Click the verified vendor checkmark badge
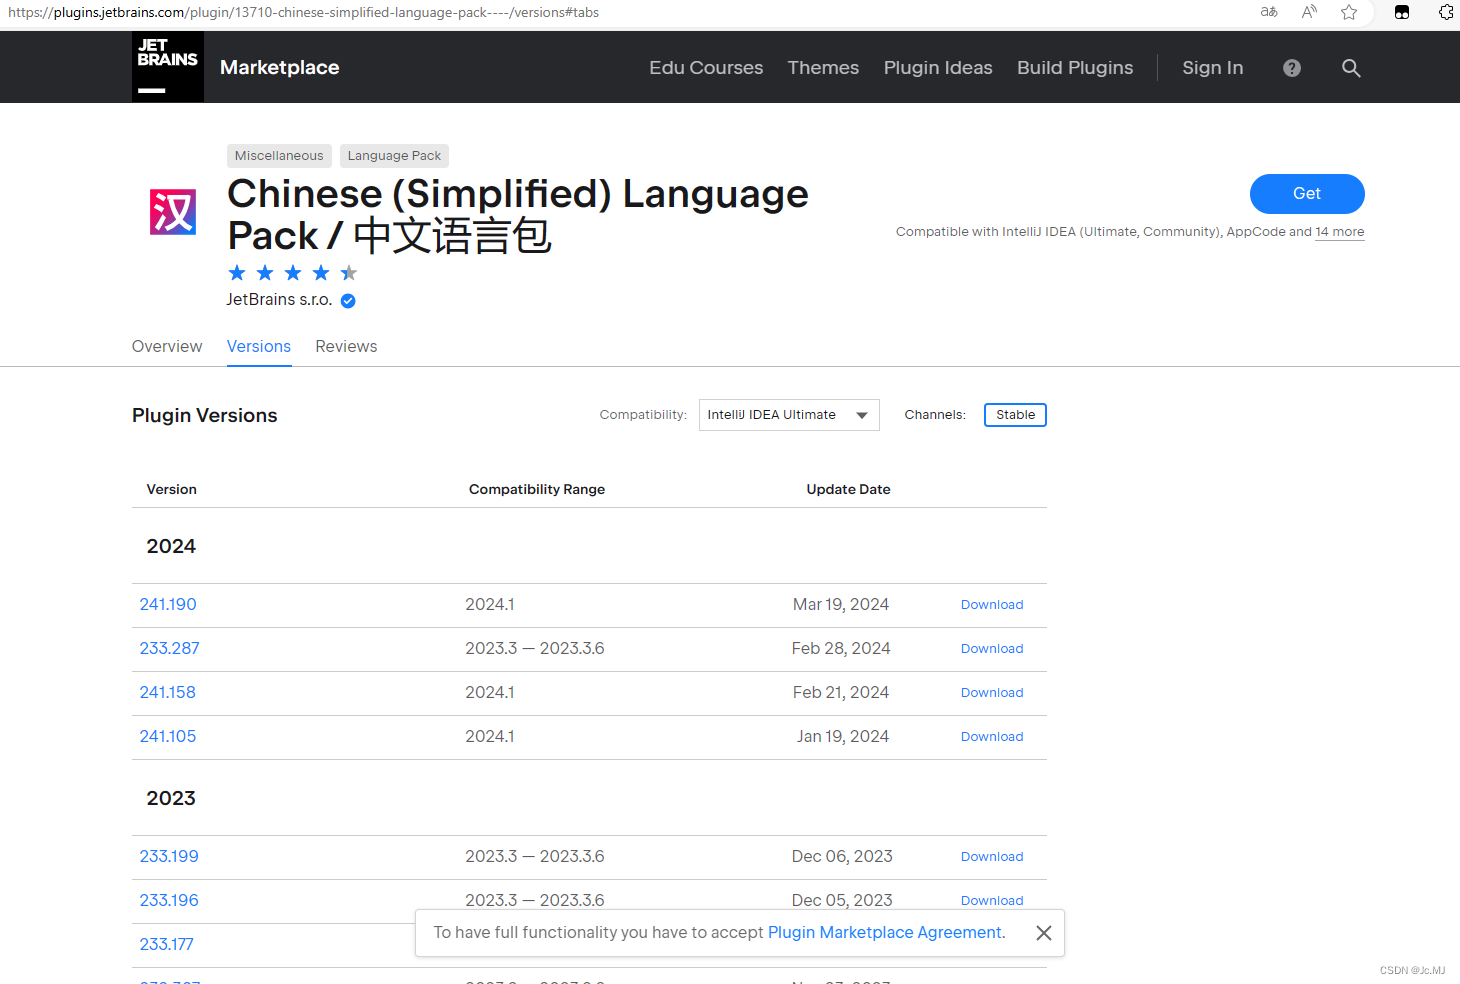This screenshot has width=1460, height=984. point(348,301)
